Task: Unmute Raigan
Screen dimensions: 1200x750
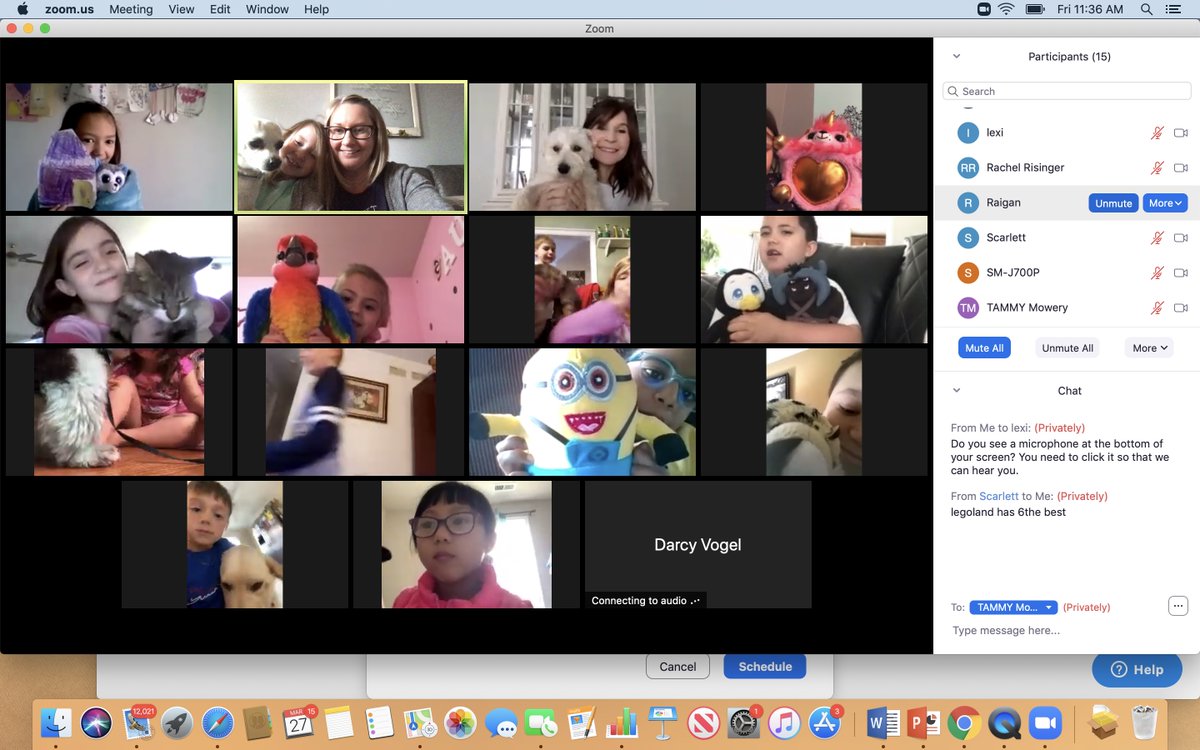Action: coord(1113,203)
